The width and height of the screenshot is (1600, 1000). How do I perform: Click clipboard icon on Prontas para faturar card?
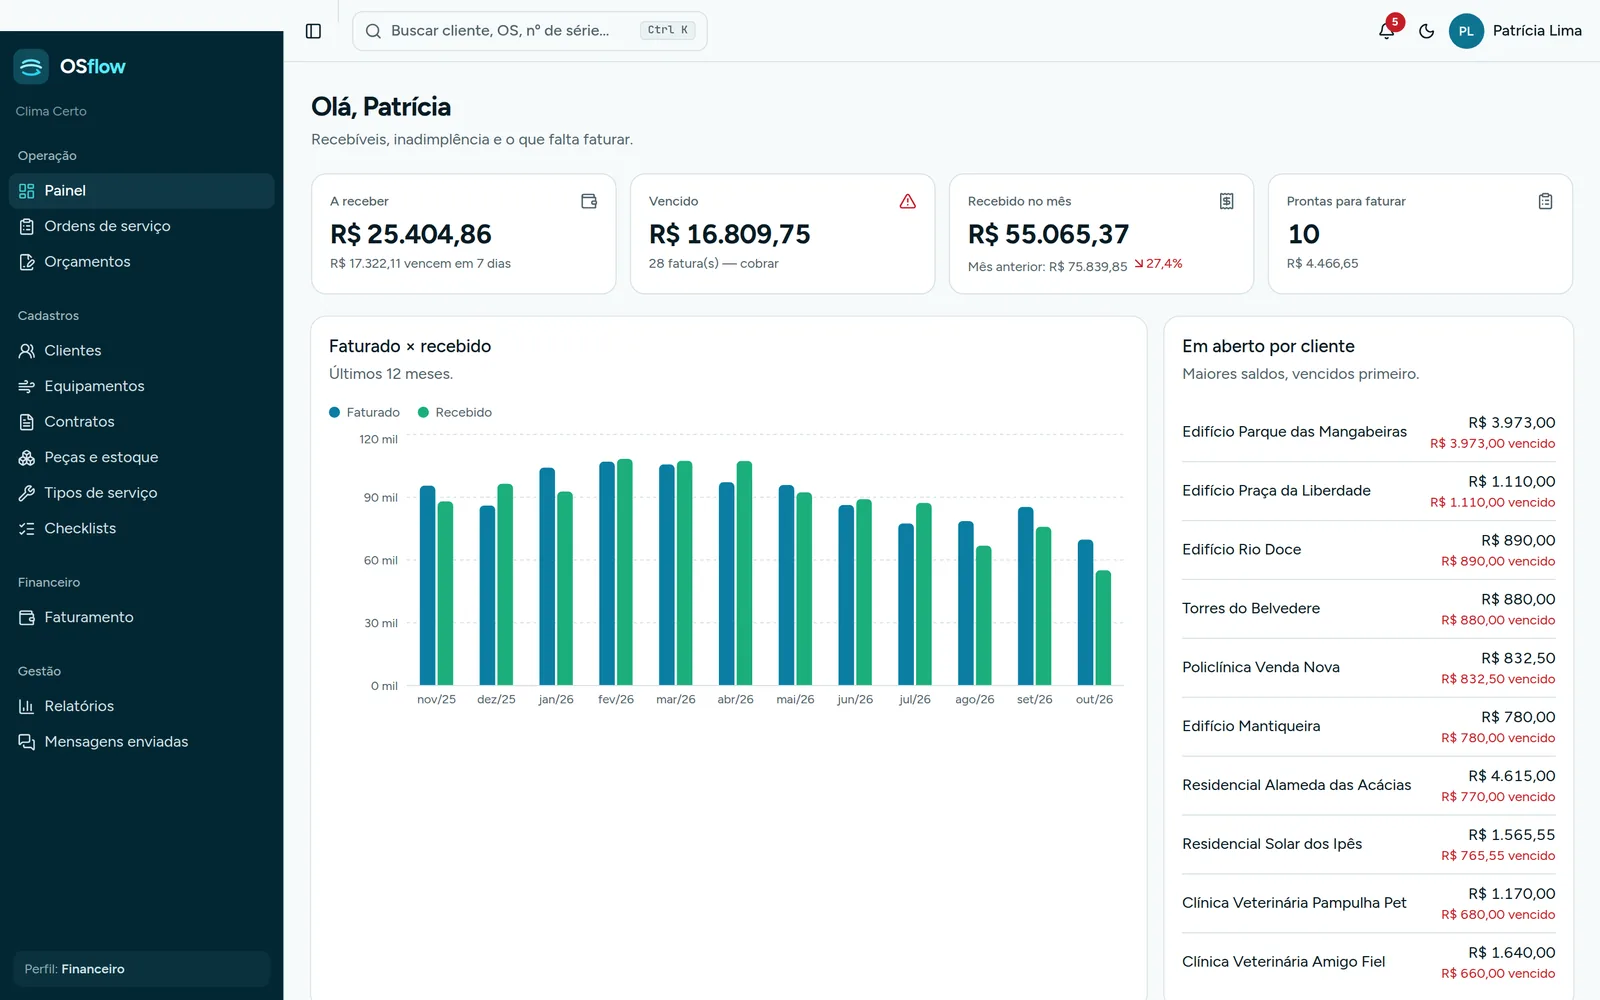tap(1545, 201)
